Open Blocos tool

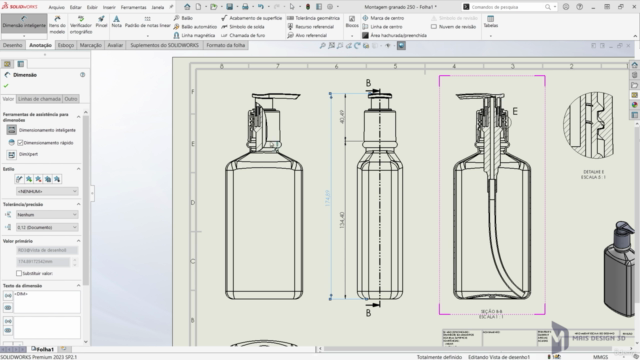click(x=352, y=22)
